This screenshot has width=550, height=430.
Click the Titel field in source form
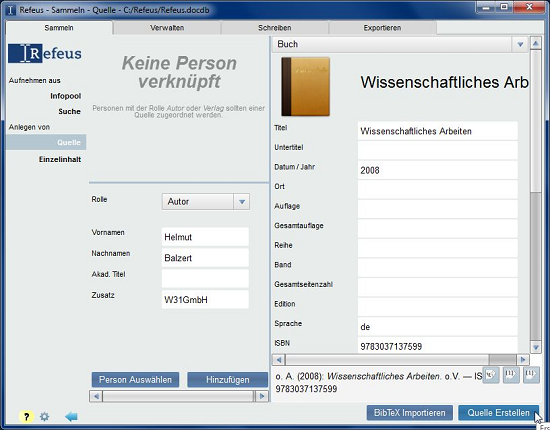point(438,131)
